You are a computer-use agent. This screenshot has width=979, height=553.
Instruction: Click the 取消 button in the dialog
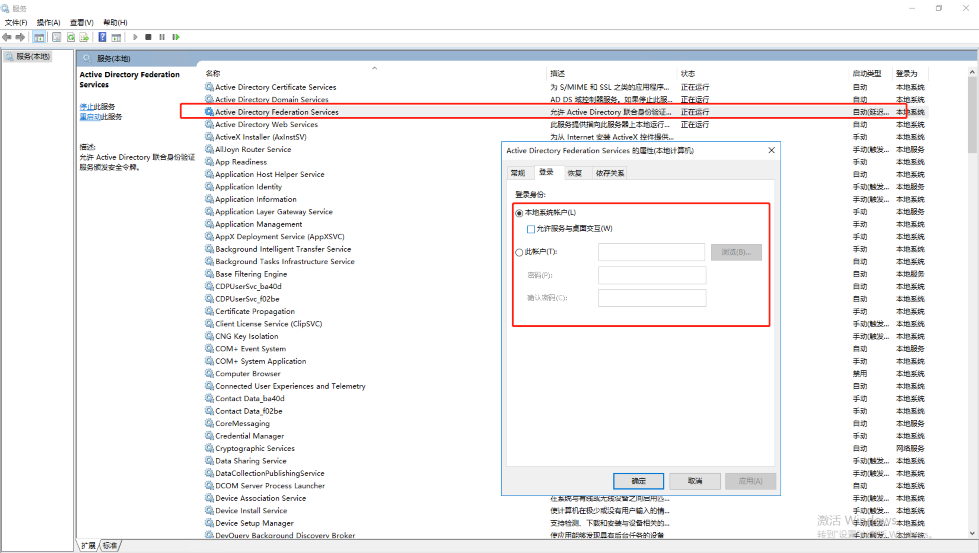[x=695, y=481]
